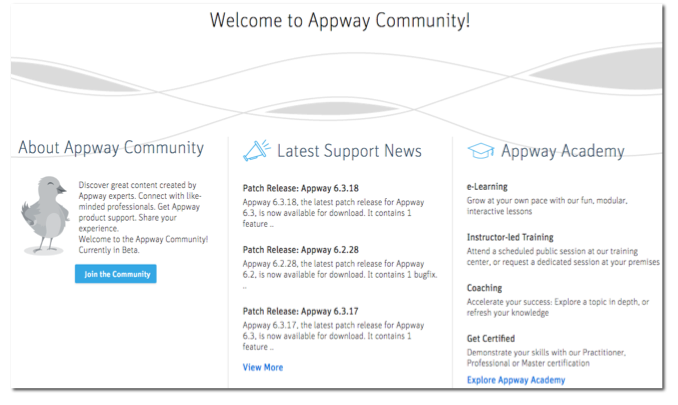Screen dimensions: 678x405
Task: Select the Instructor-led Training heading
Action: click(x=510, y=237)
